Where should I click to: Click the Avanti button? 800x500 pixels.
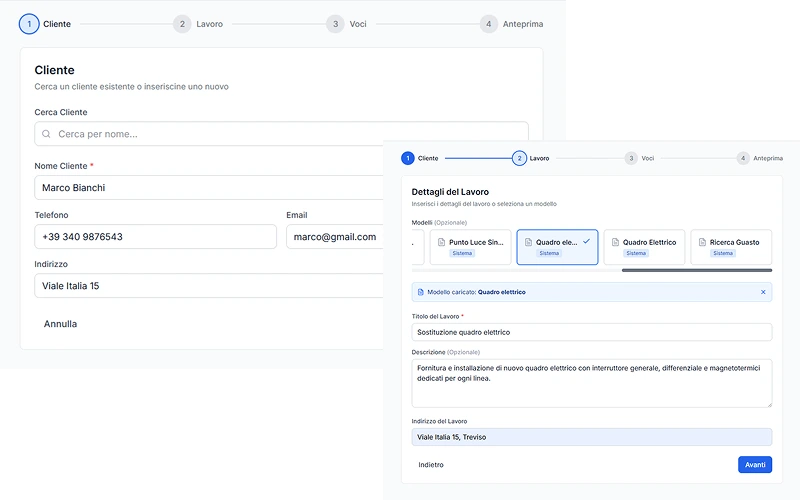click(755, 465)
